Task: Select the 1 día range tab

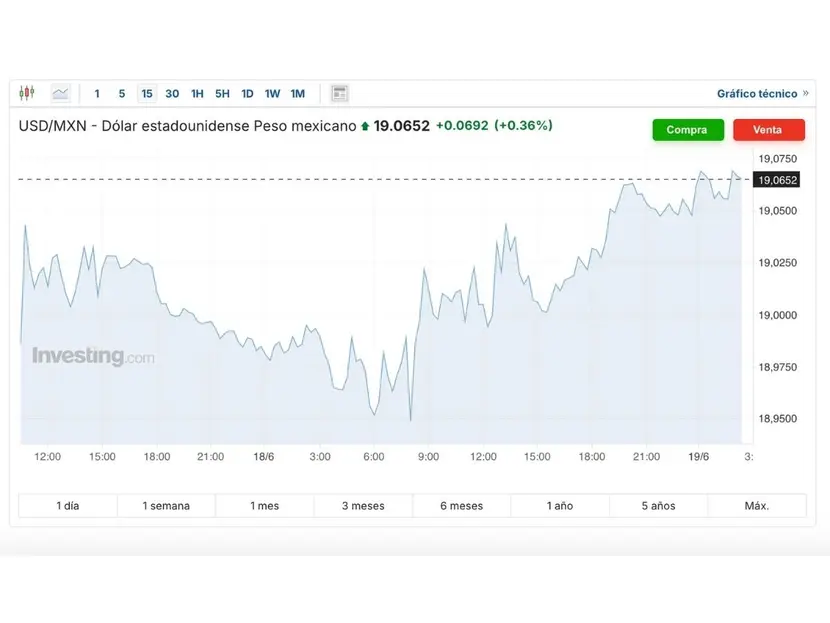Action: point(67,506)
